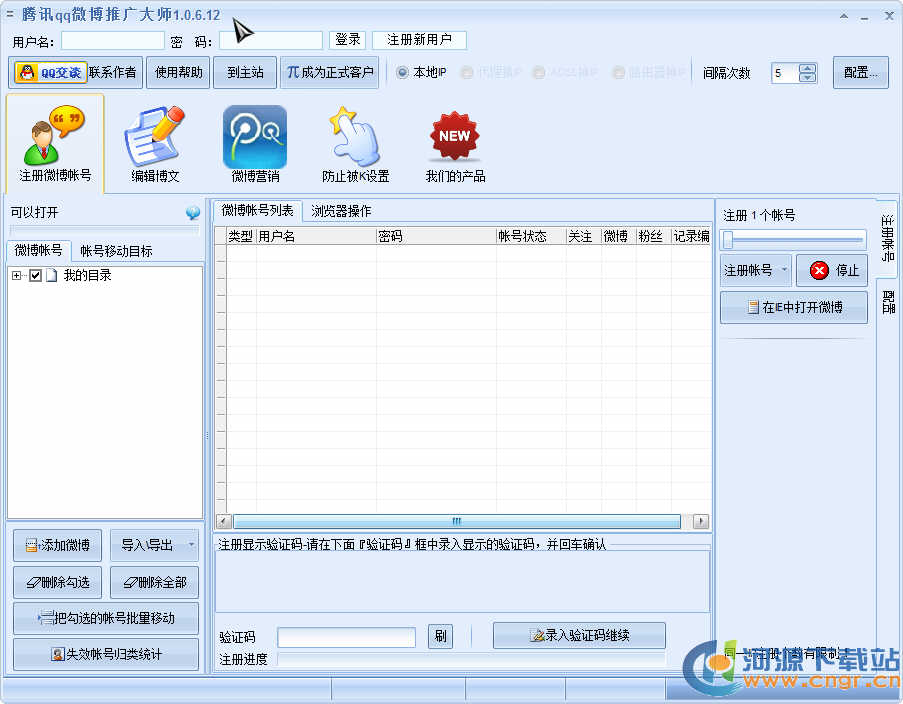Image resolution: width=903 pixels, height=704 pixels.
Task: Click 录入验证码继续 button
Action: click(x=579, y=635)
